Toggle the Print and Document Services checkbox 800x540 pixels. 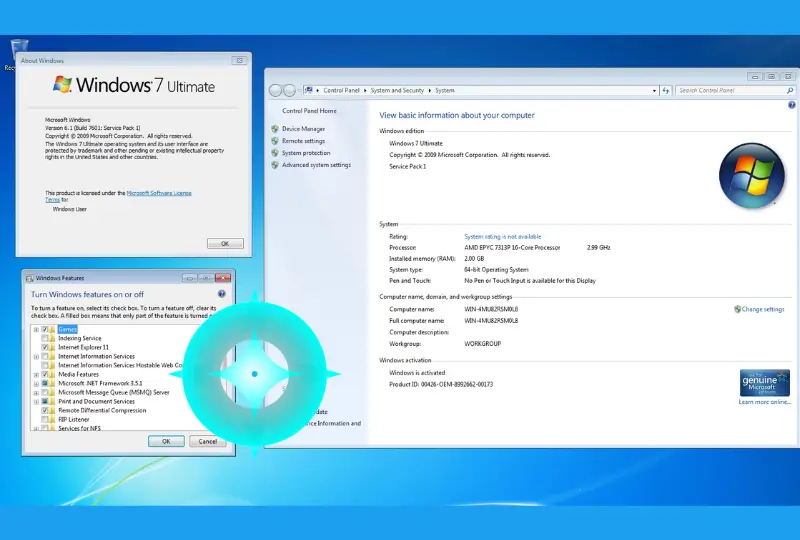coord(45,402)
